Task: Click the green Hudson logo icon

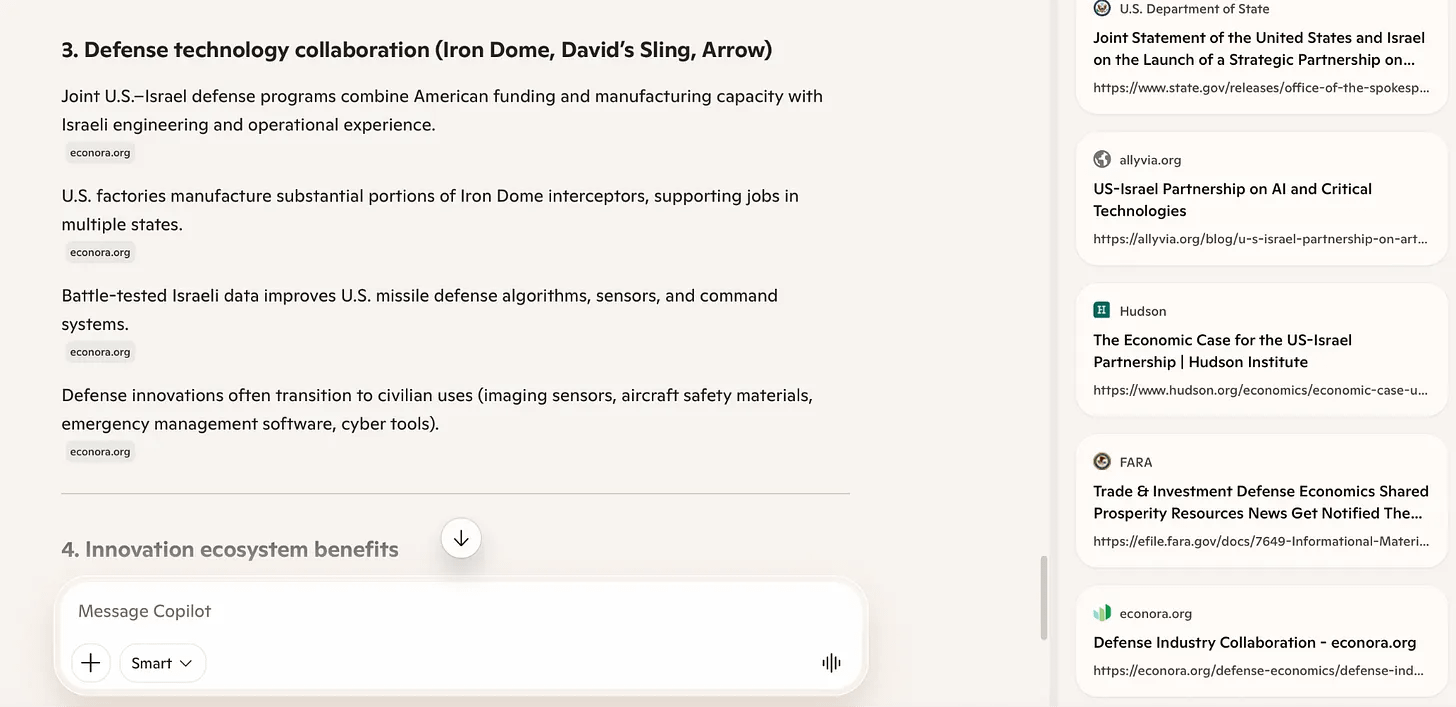Action: click(x=1102, y=311)
